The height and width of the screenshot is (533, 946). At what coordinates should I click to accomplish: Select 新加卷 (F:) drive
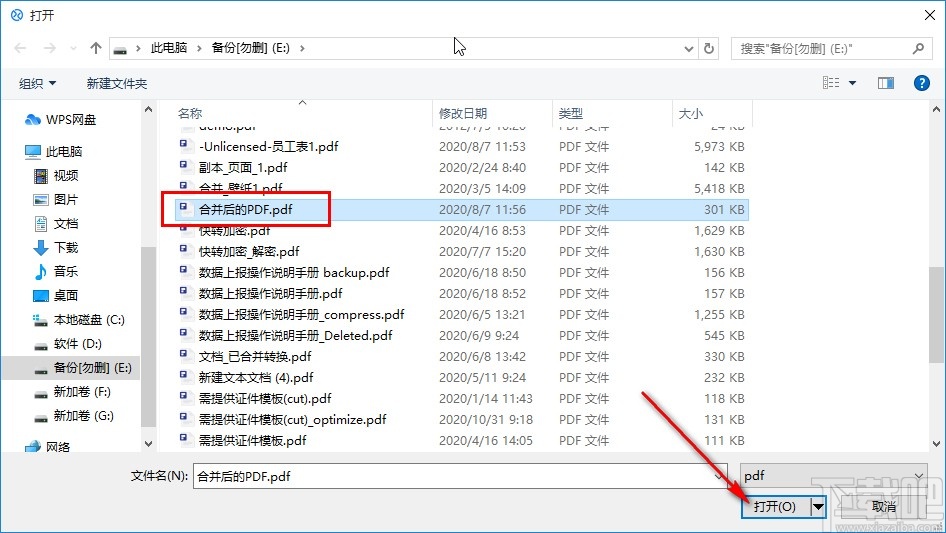pyautogui.click(x=72, y=392)
